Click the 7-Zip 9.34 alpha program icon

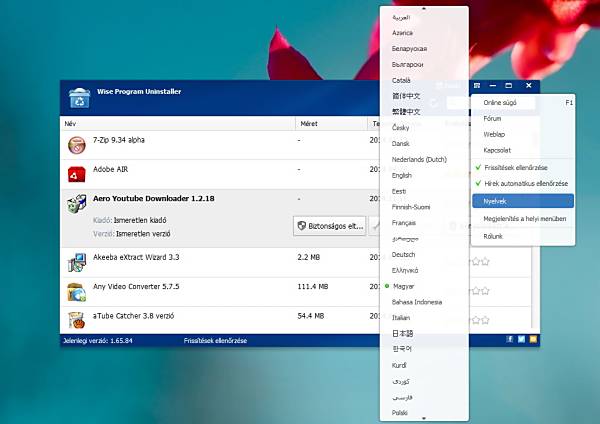coord(77,145)
